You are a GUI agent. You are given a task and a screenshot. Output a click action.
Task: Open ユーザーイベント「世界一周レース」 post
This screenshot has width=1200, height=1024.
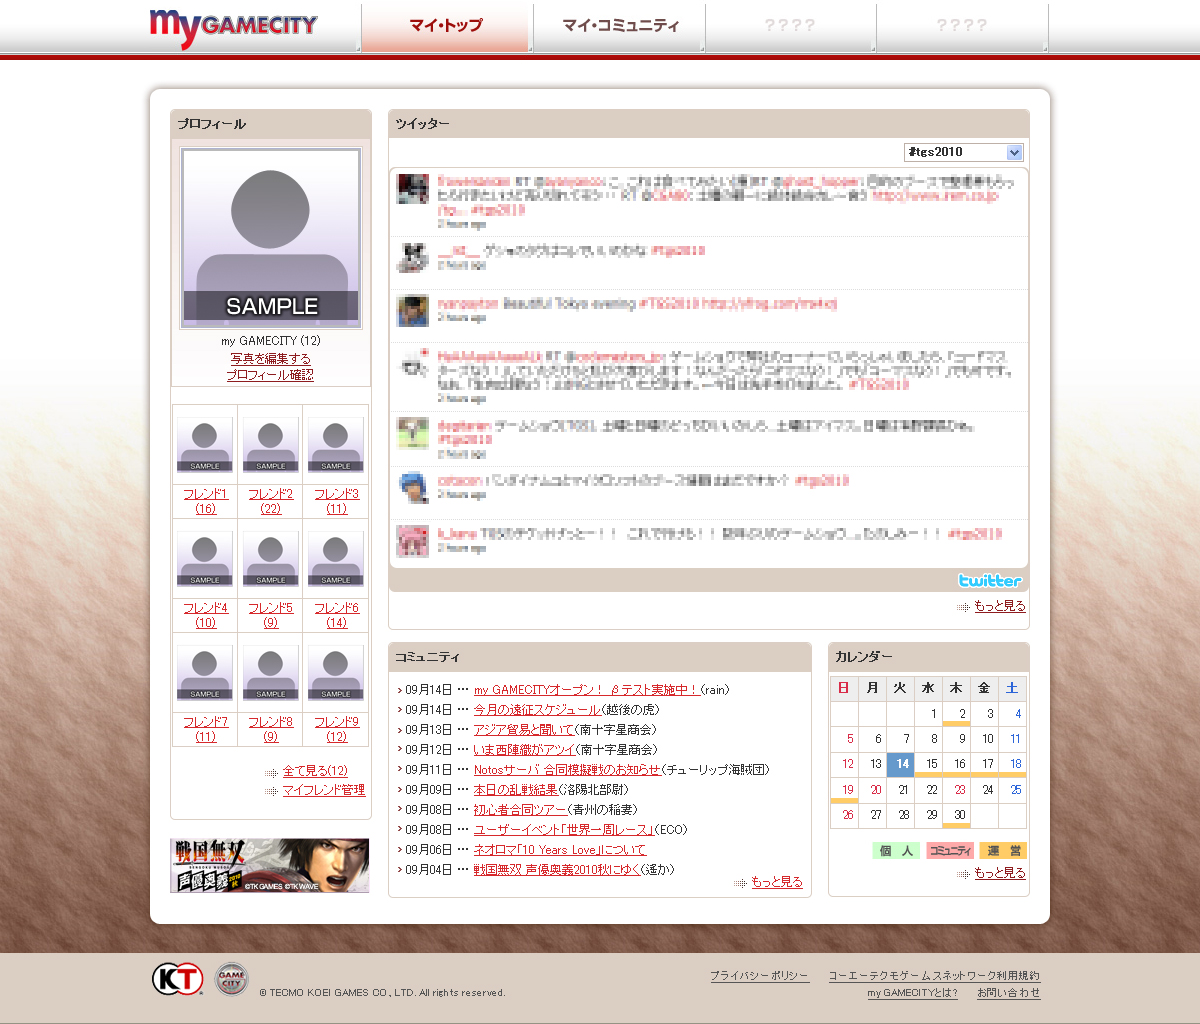pos(564,830)
